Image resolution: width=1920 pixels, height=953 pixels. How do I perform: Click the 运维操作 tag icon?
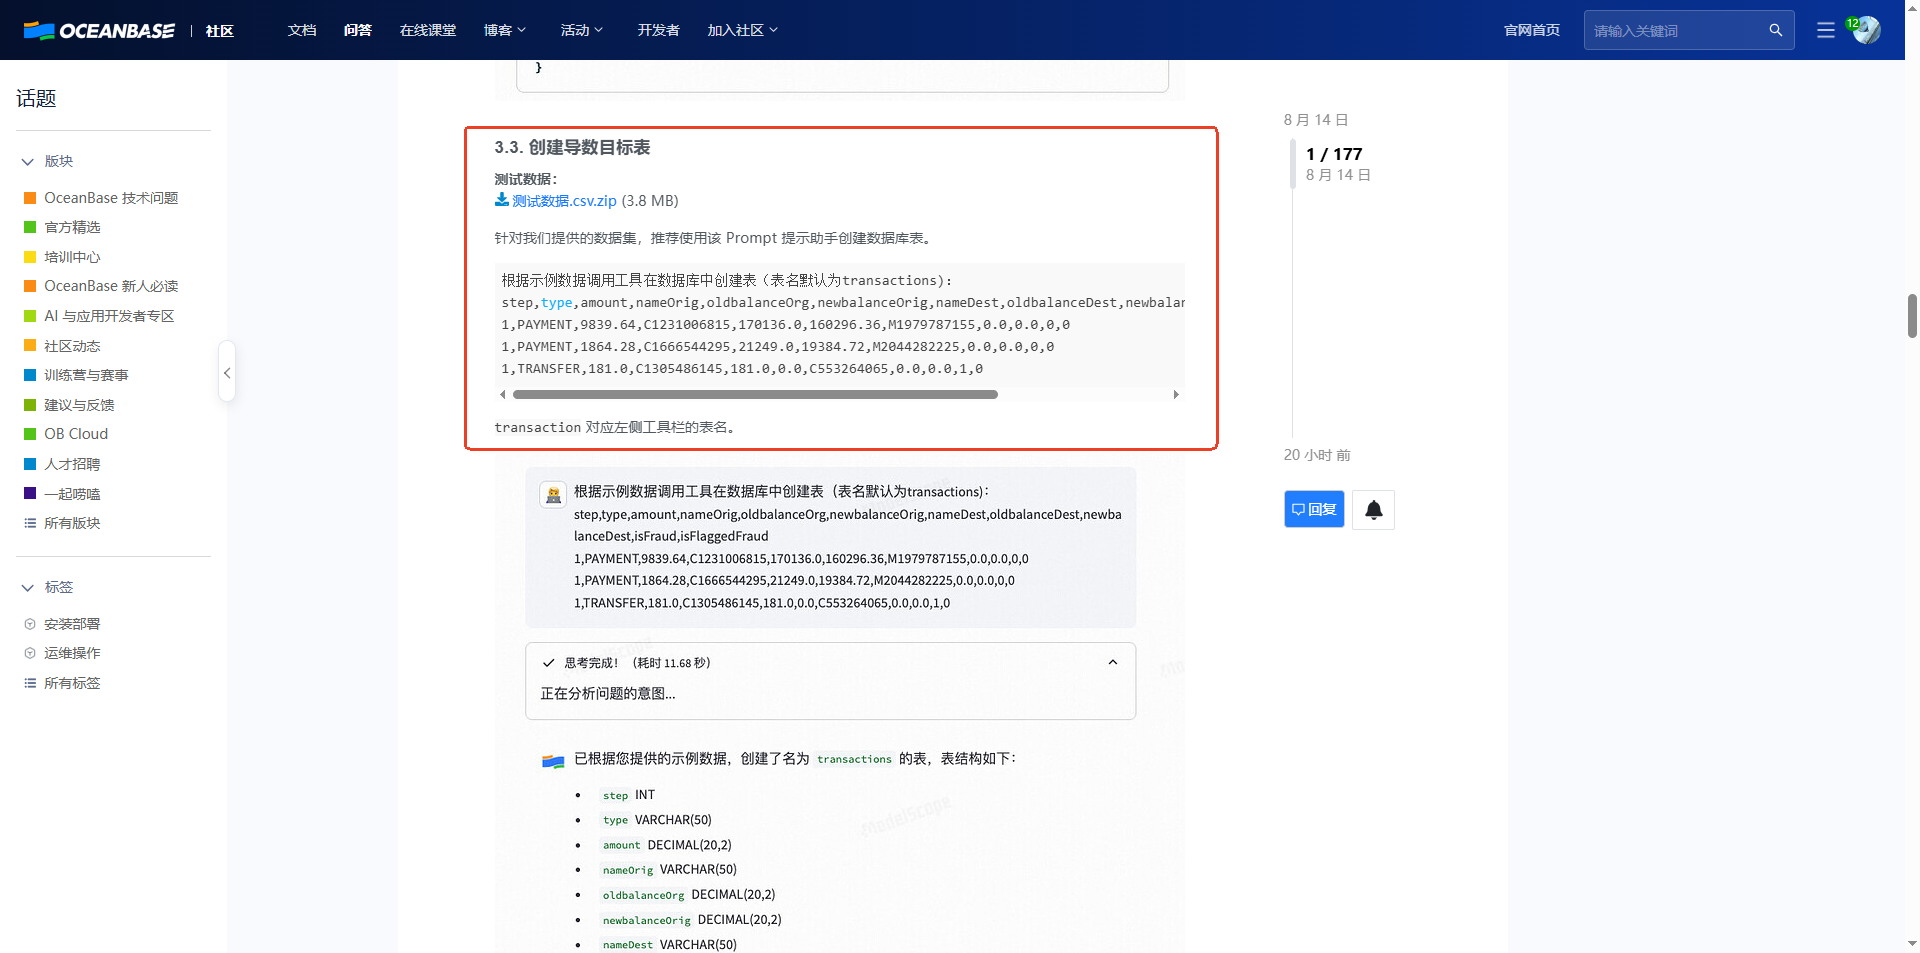pos(30,653)
